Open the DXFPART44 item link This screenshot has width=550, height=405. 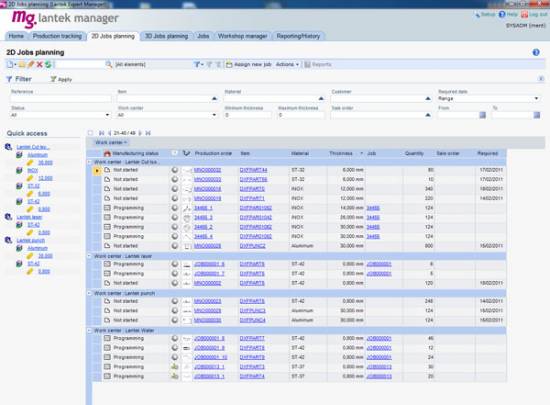click(x=253, y=170)
